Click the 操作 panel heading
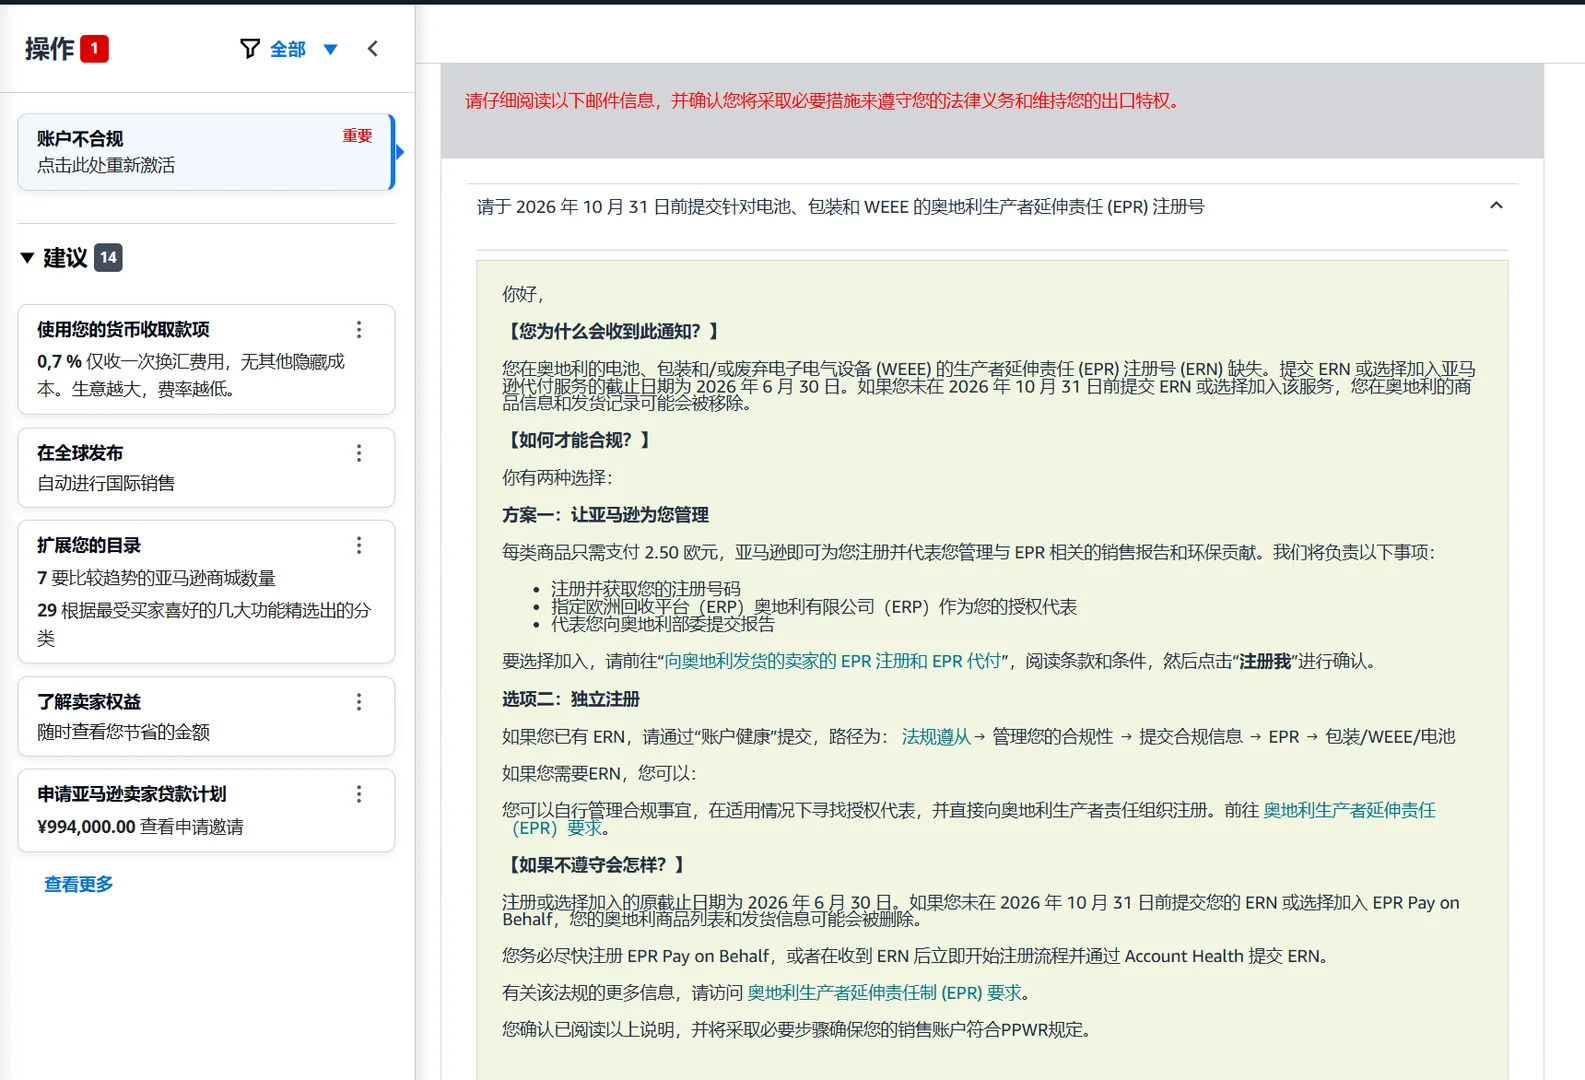The width and height of the screenshot is (1585, 1080). [50, 48]
